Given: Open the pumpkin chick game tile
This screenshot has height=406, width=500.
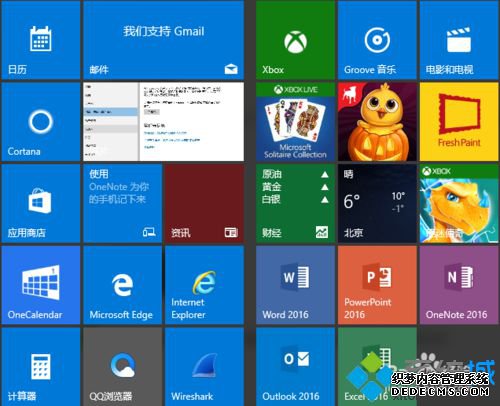Looking at the screenshot, I should [x=377, y=122].
